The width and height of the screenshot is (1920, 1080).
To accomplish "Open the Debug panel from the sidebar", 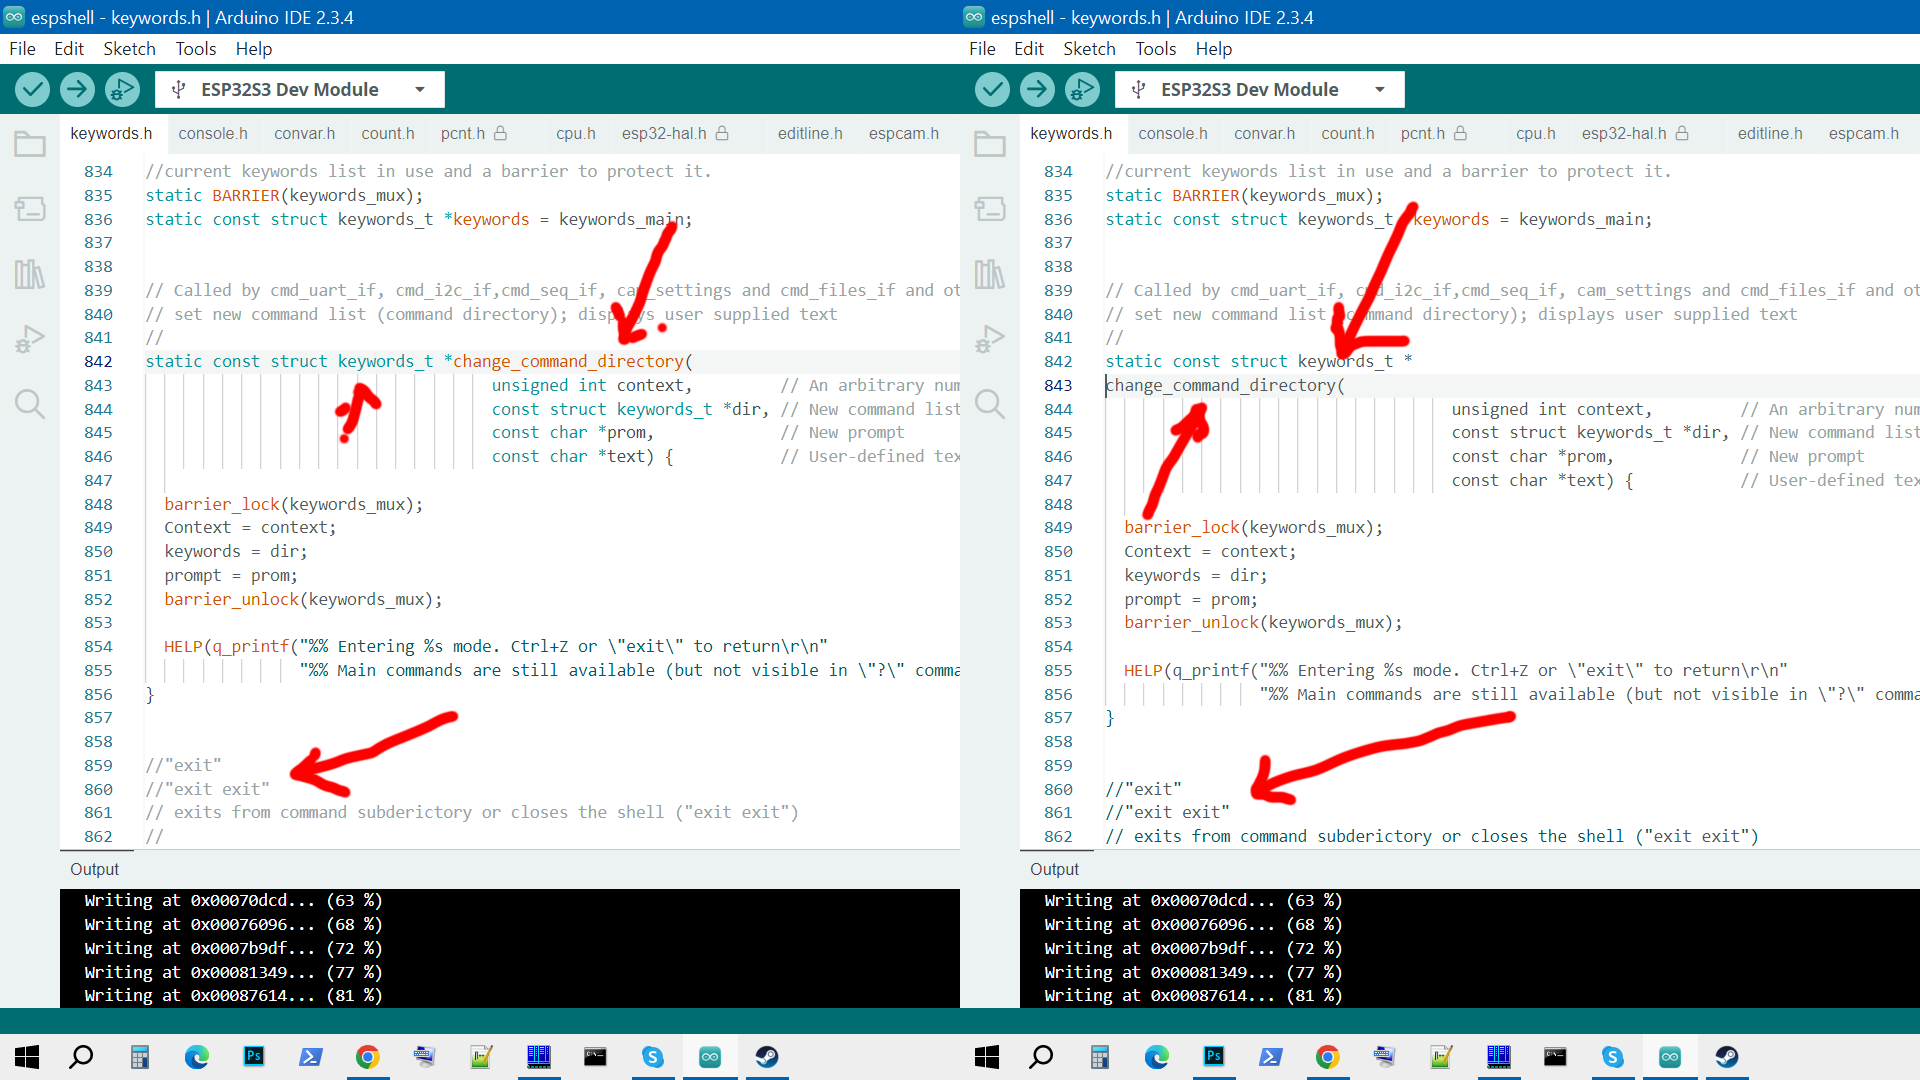I will click(28, 338).
